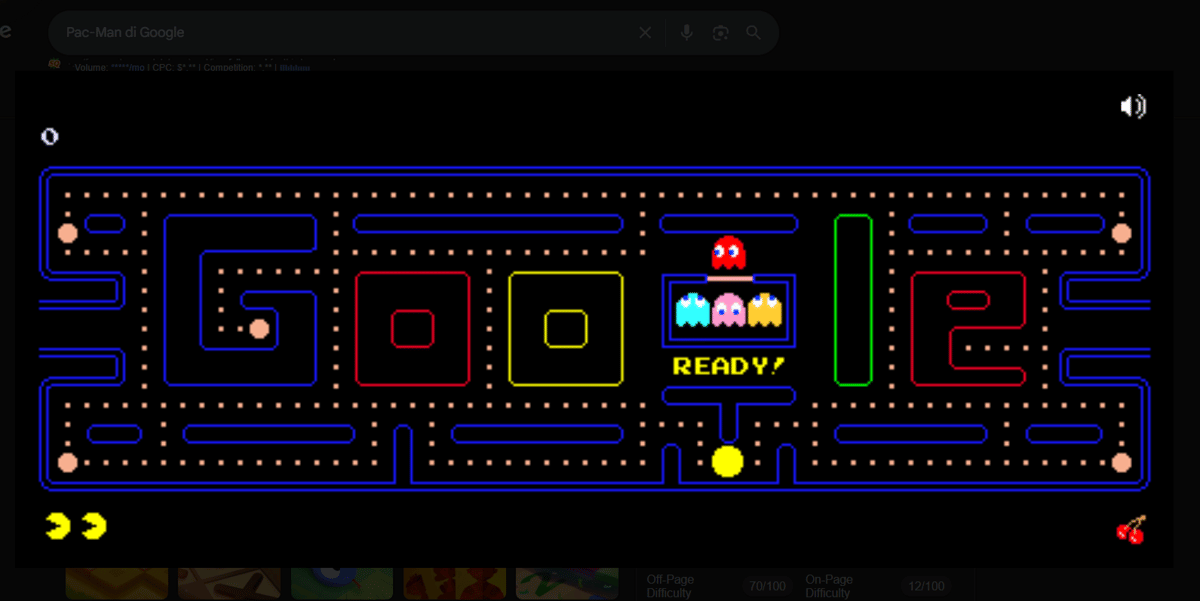The width and height of the screenshot is (1200, 601).
Task: Click the 12/100 On-Page Difficulty badge
Action: 928,585
